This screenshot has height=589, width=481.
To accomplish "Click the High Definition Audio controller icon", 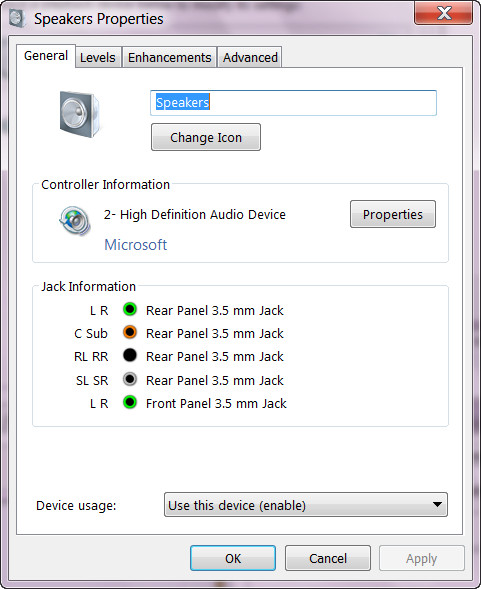I will [75, 220].
